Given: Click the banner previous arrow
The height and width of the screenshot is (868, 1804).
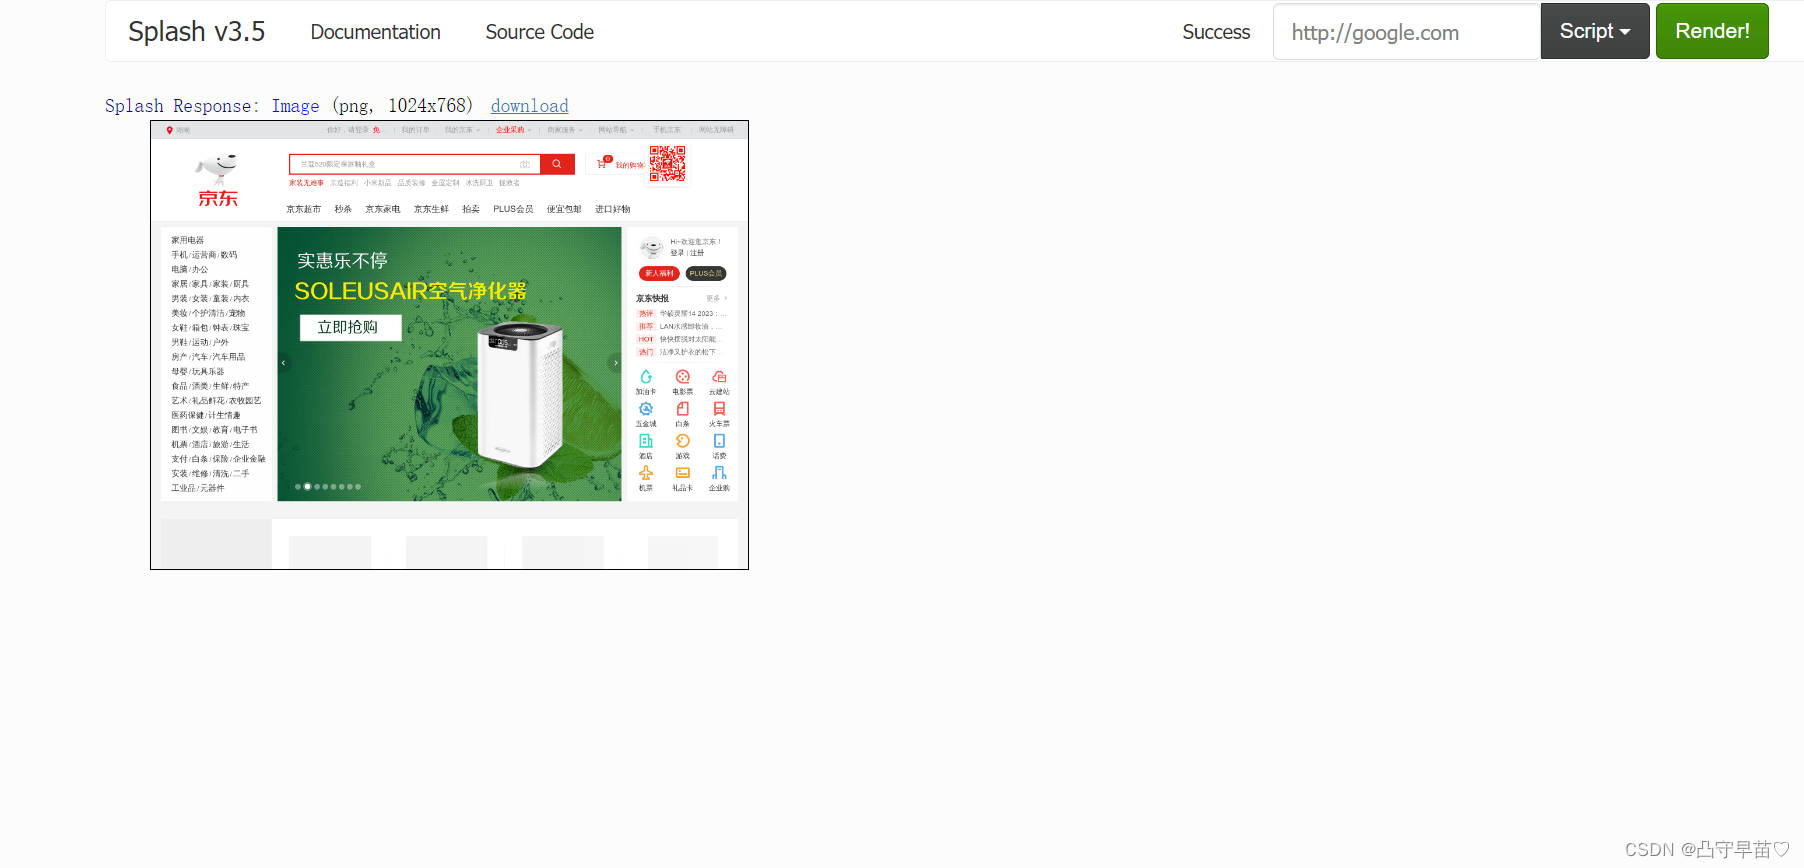Looking at the screenshot, I should click(x=283, y=363).
